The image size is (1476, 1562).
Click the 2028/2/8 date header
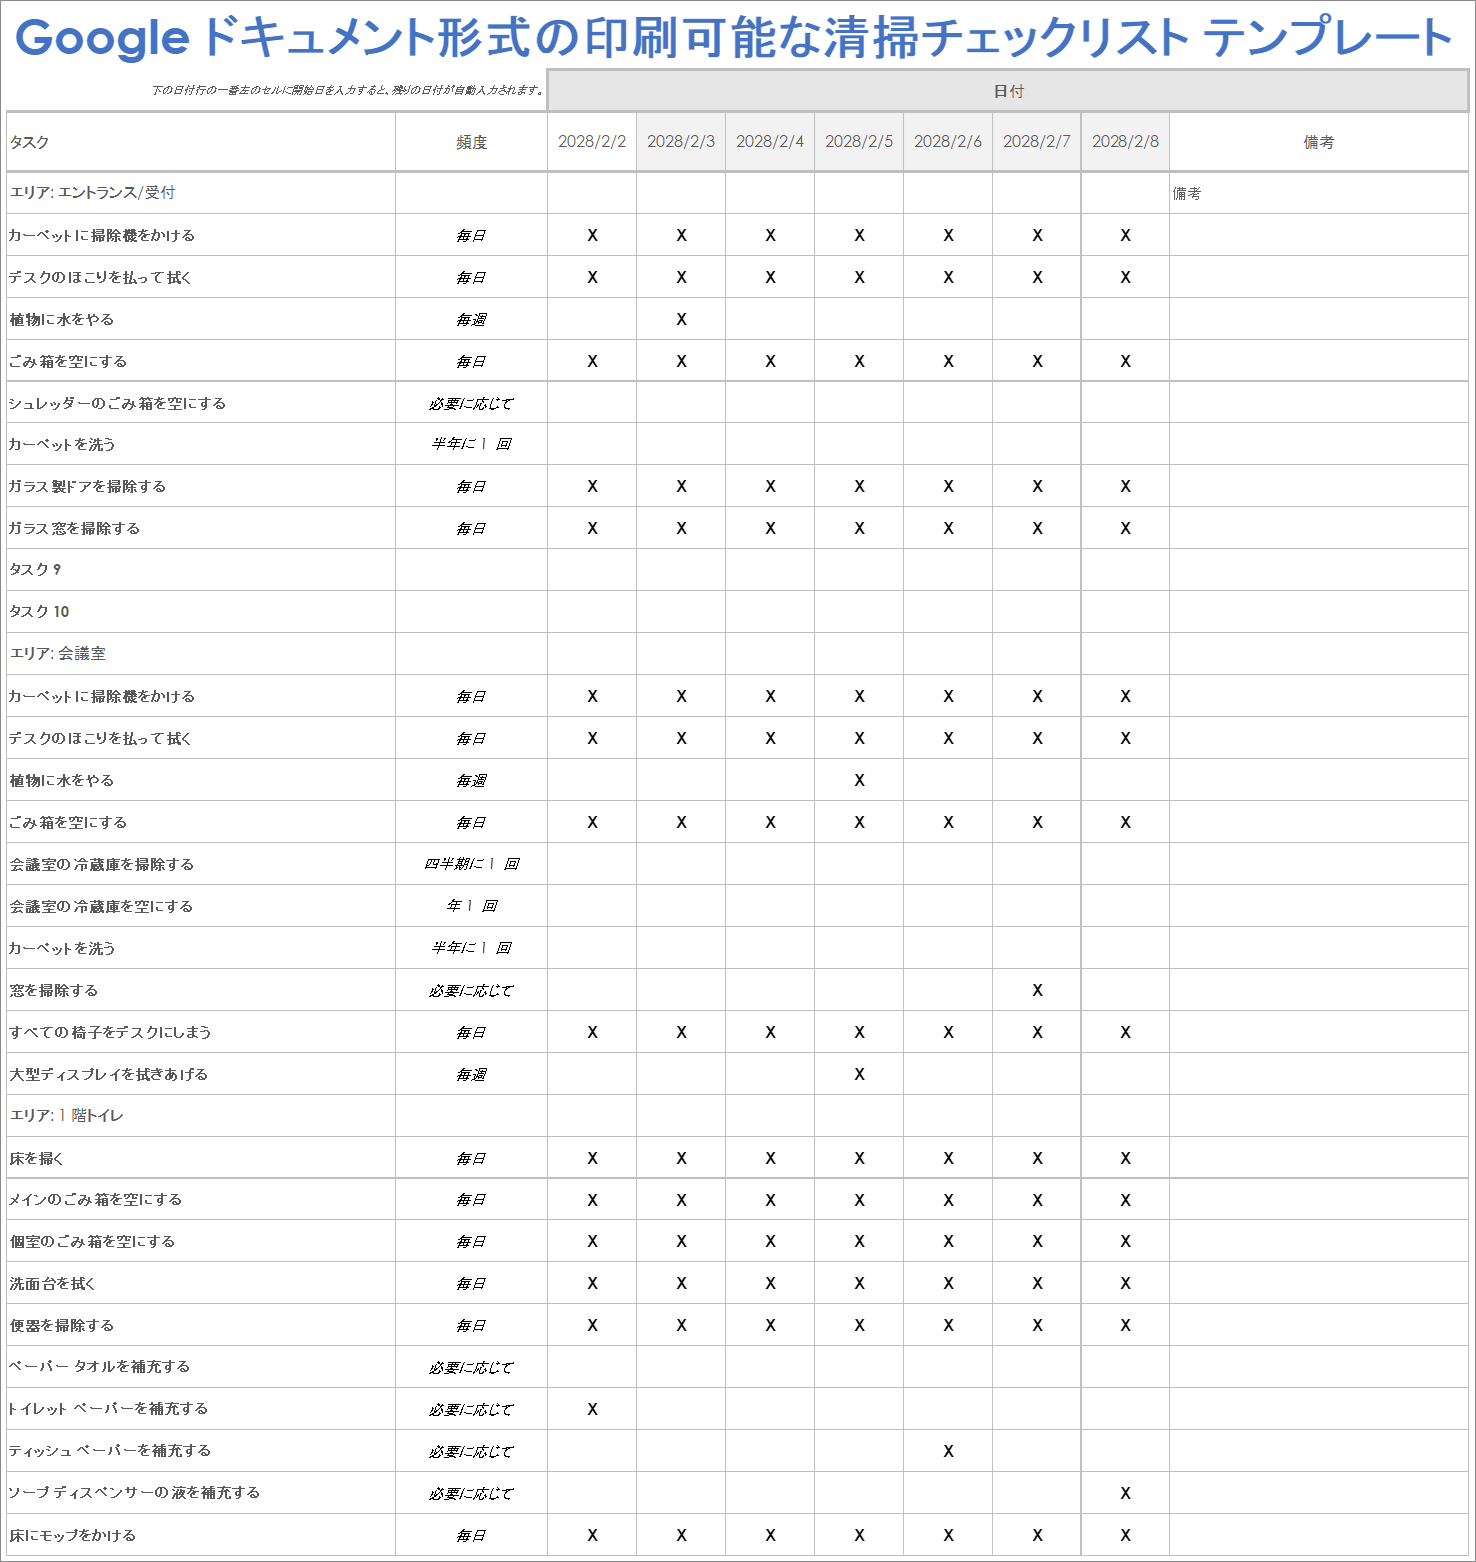tap(1126, 142)
